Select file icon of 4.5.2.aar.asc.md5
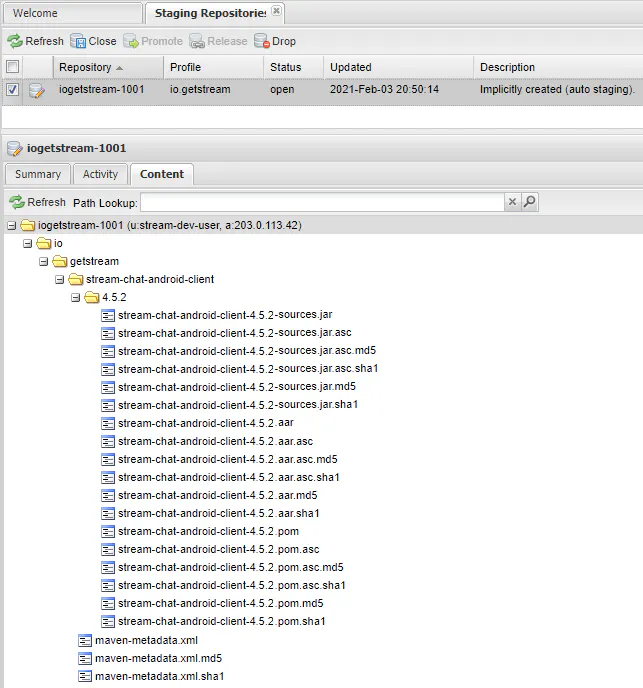This screenshot has height=688, width=643. tap(108, 460)
